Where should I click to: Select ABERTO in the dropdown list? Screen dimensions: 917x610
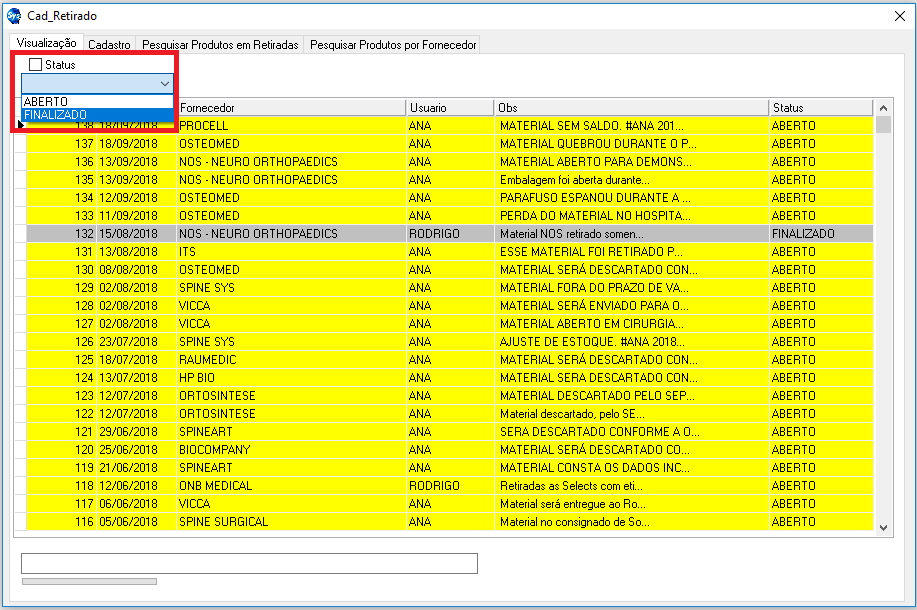46,102
